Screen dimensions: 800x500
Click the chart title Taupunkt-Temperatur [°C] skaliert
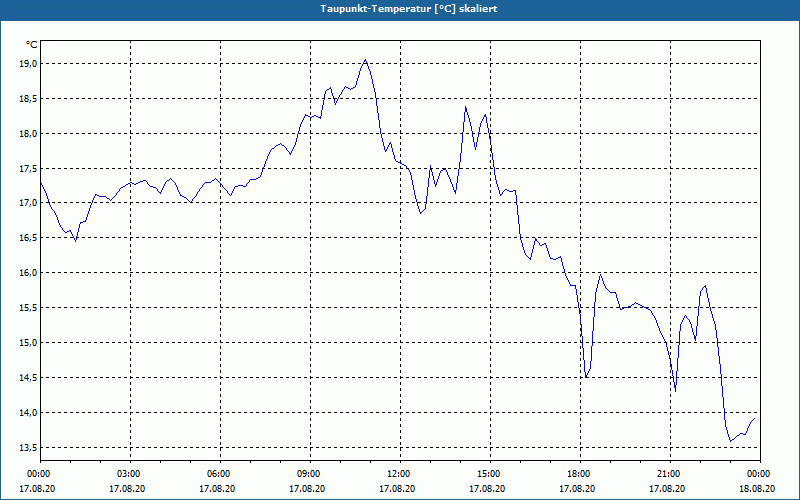(409, 9)
